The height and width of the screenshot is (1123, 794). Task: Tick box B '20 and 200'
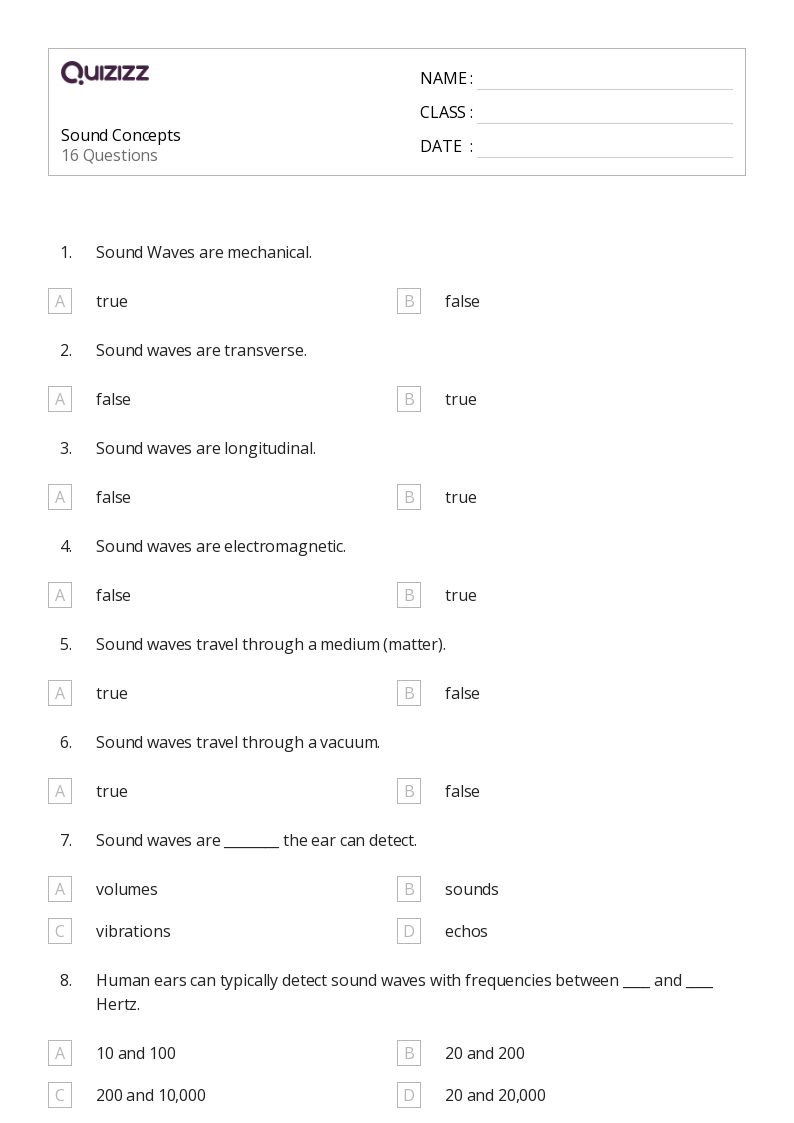point(409,1053)
